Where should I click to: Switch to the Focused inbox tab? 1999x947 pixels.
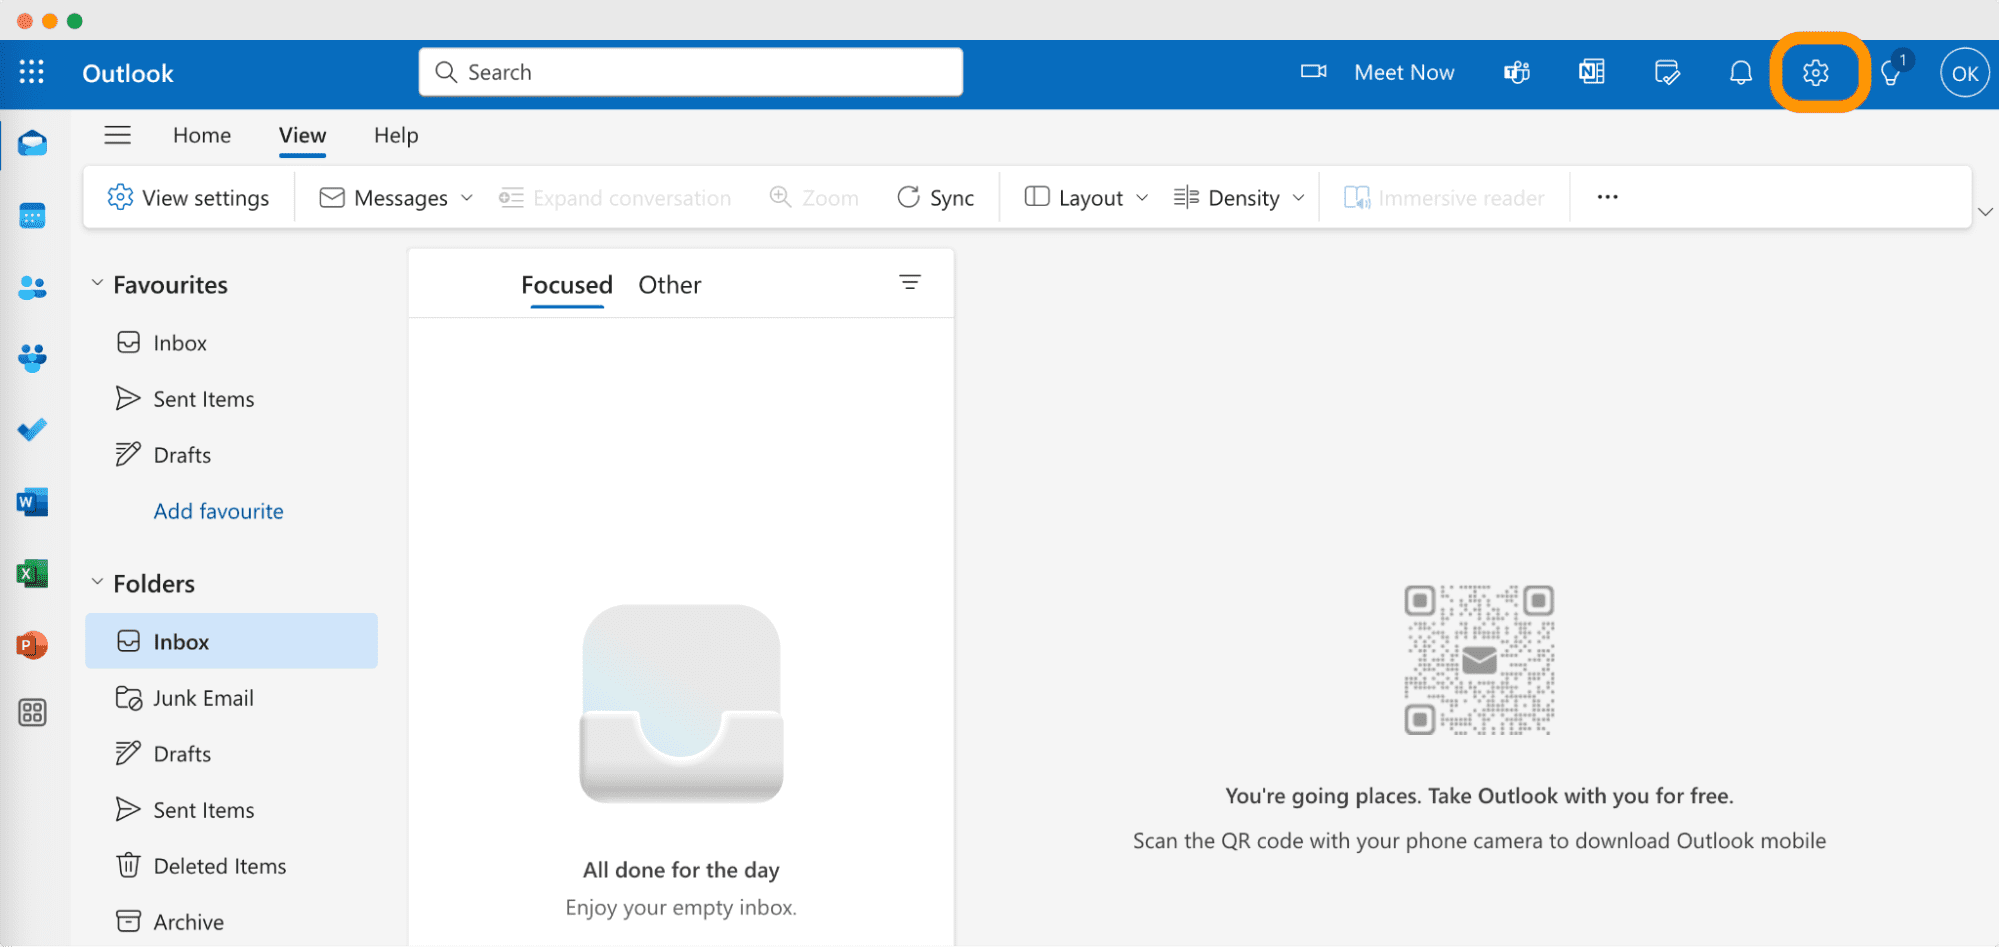567,285
